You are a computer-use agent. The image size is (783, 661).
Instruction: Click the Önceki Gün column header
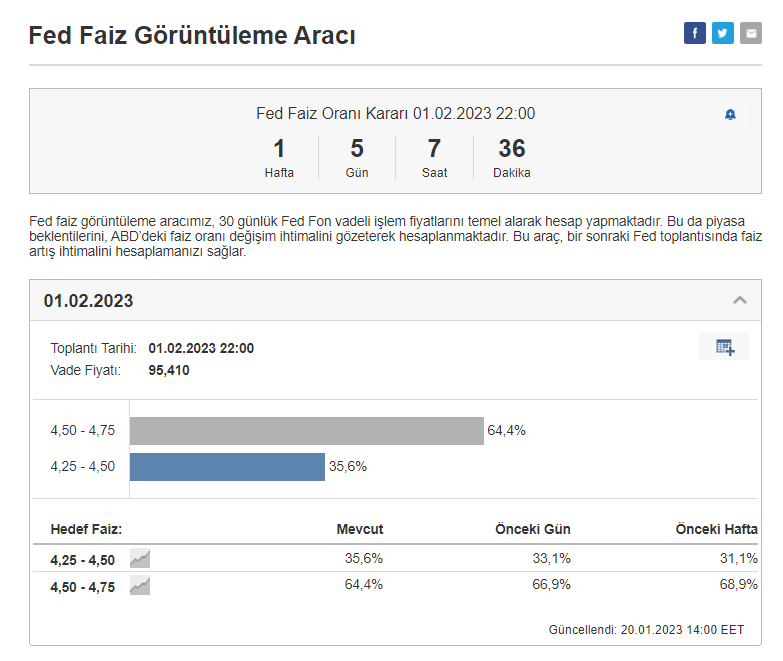click(x=533, y=529)
